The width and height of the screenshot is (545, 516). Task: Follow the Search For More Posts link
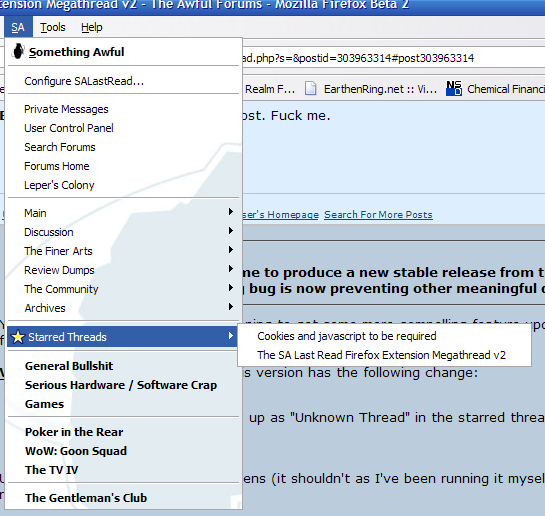coord(378,215)
